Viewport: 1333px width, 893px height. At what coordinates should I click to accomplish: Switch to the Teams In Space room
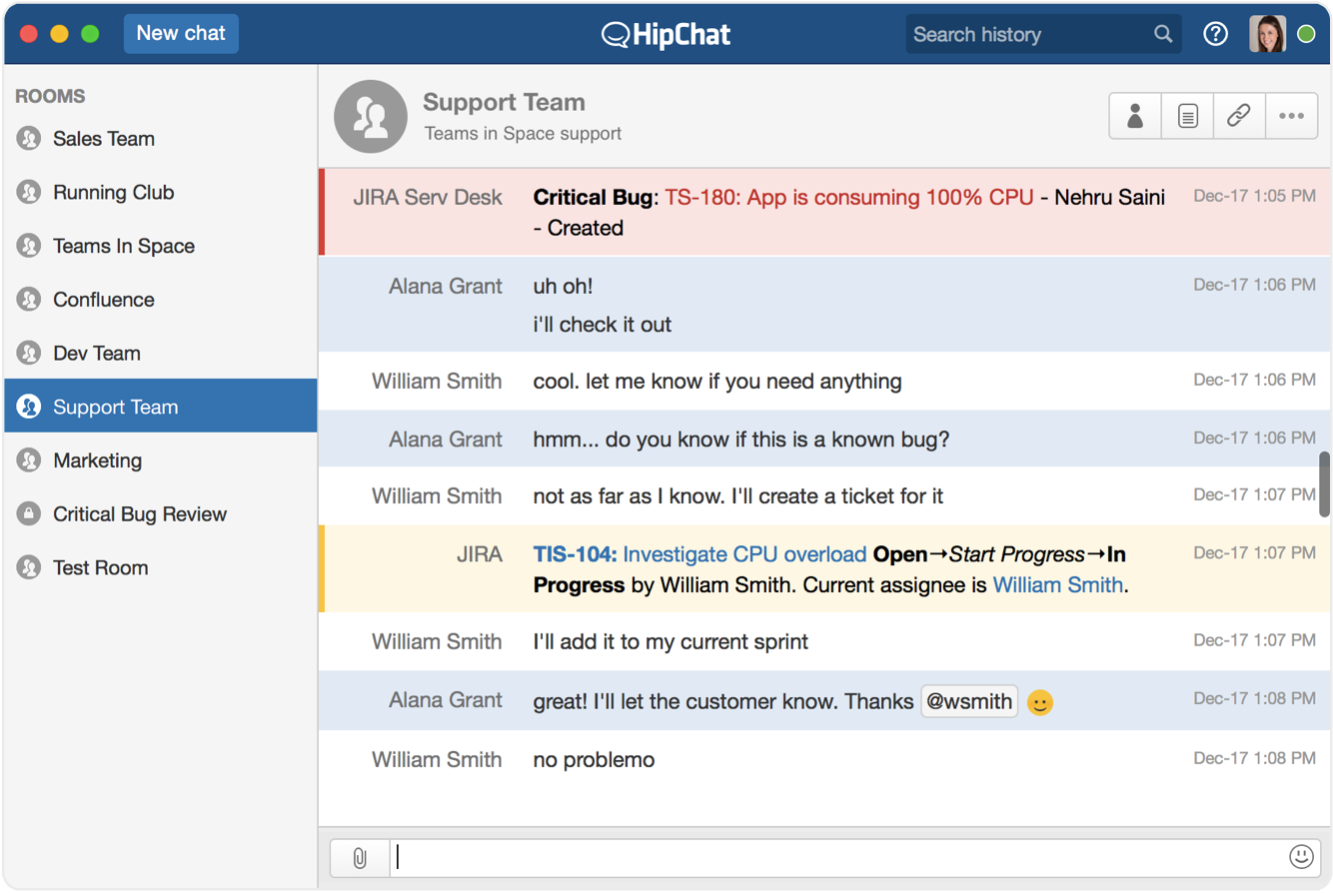click(x=160, y=246)
